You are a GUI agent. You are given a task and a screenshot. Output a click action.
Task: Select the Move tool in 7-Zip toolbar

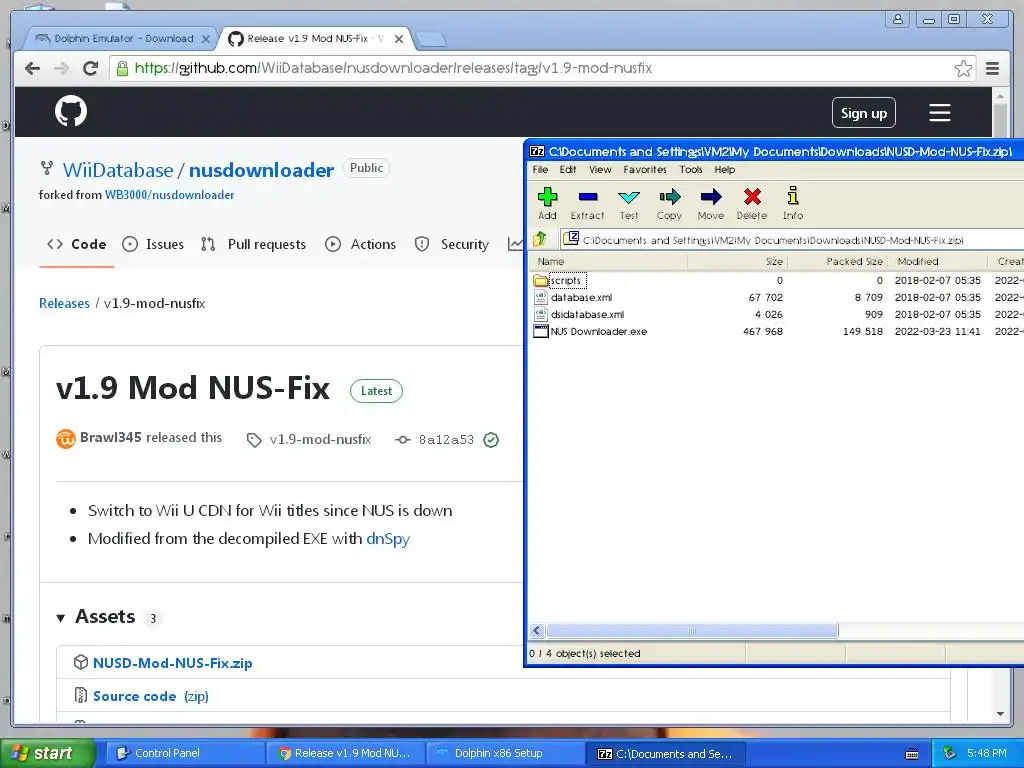tap(711, 204)
